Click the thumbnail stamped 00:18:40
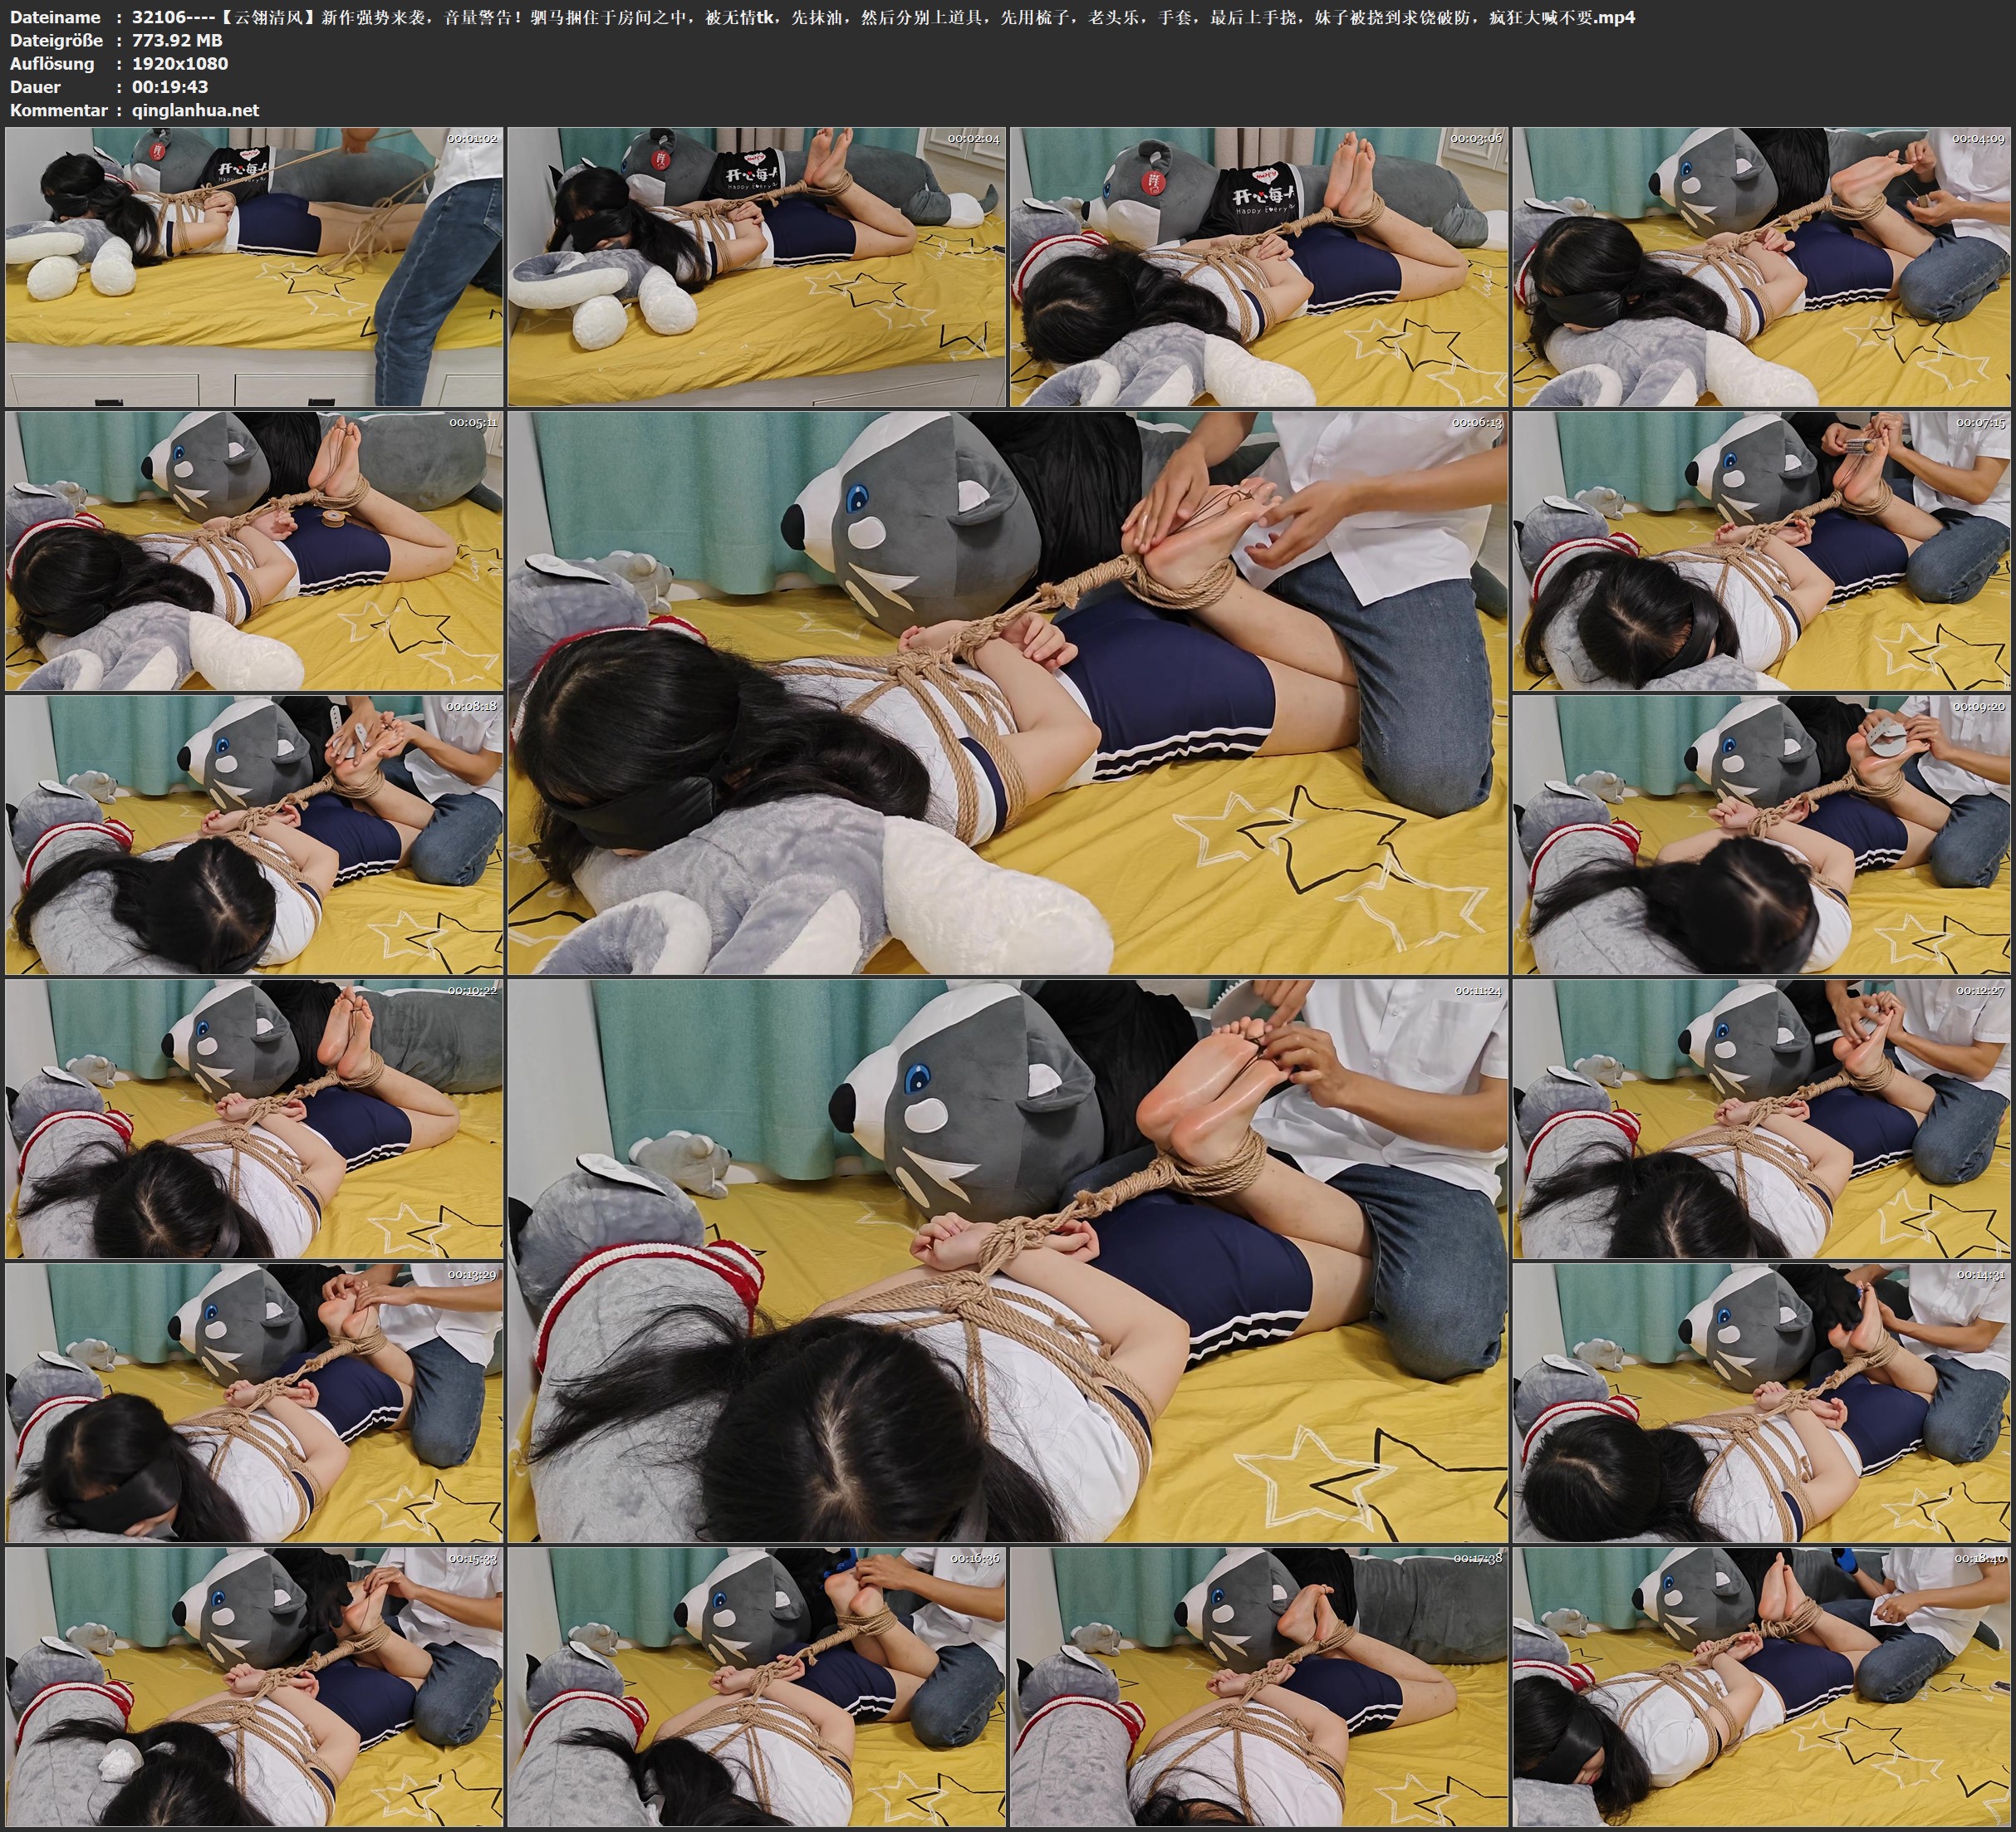This screenshot has height=1832, width=2016. (1762, 1687)
